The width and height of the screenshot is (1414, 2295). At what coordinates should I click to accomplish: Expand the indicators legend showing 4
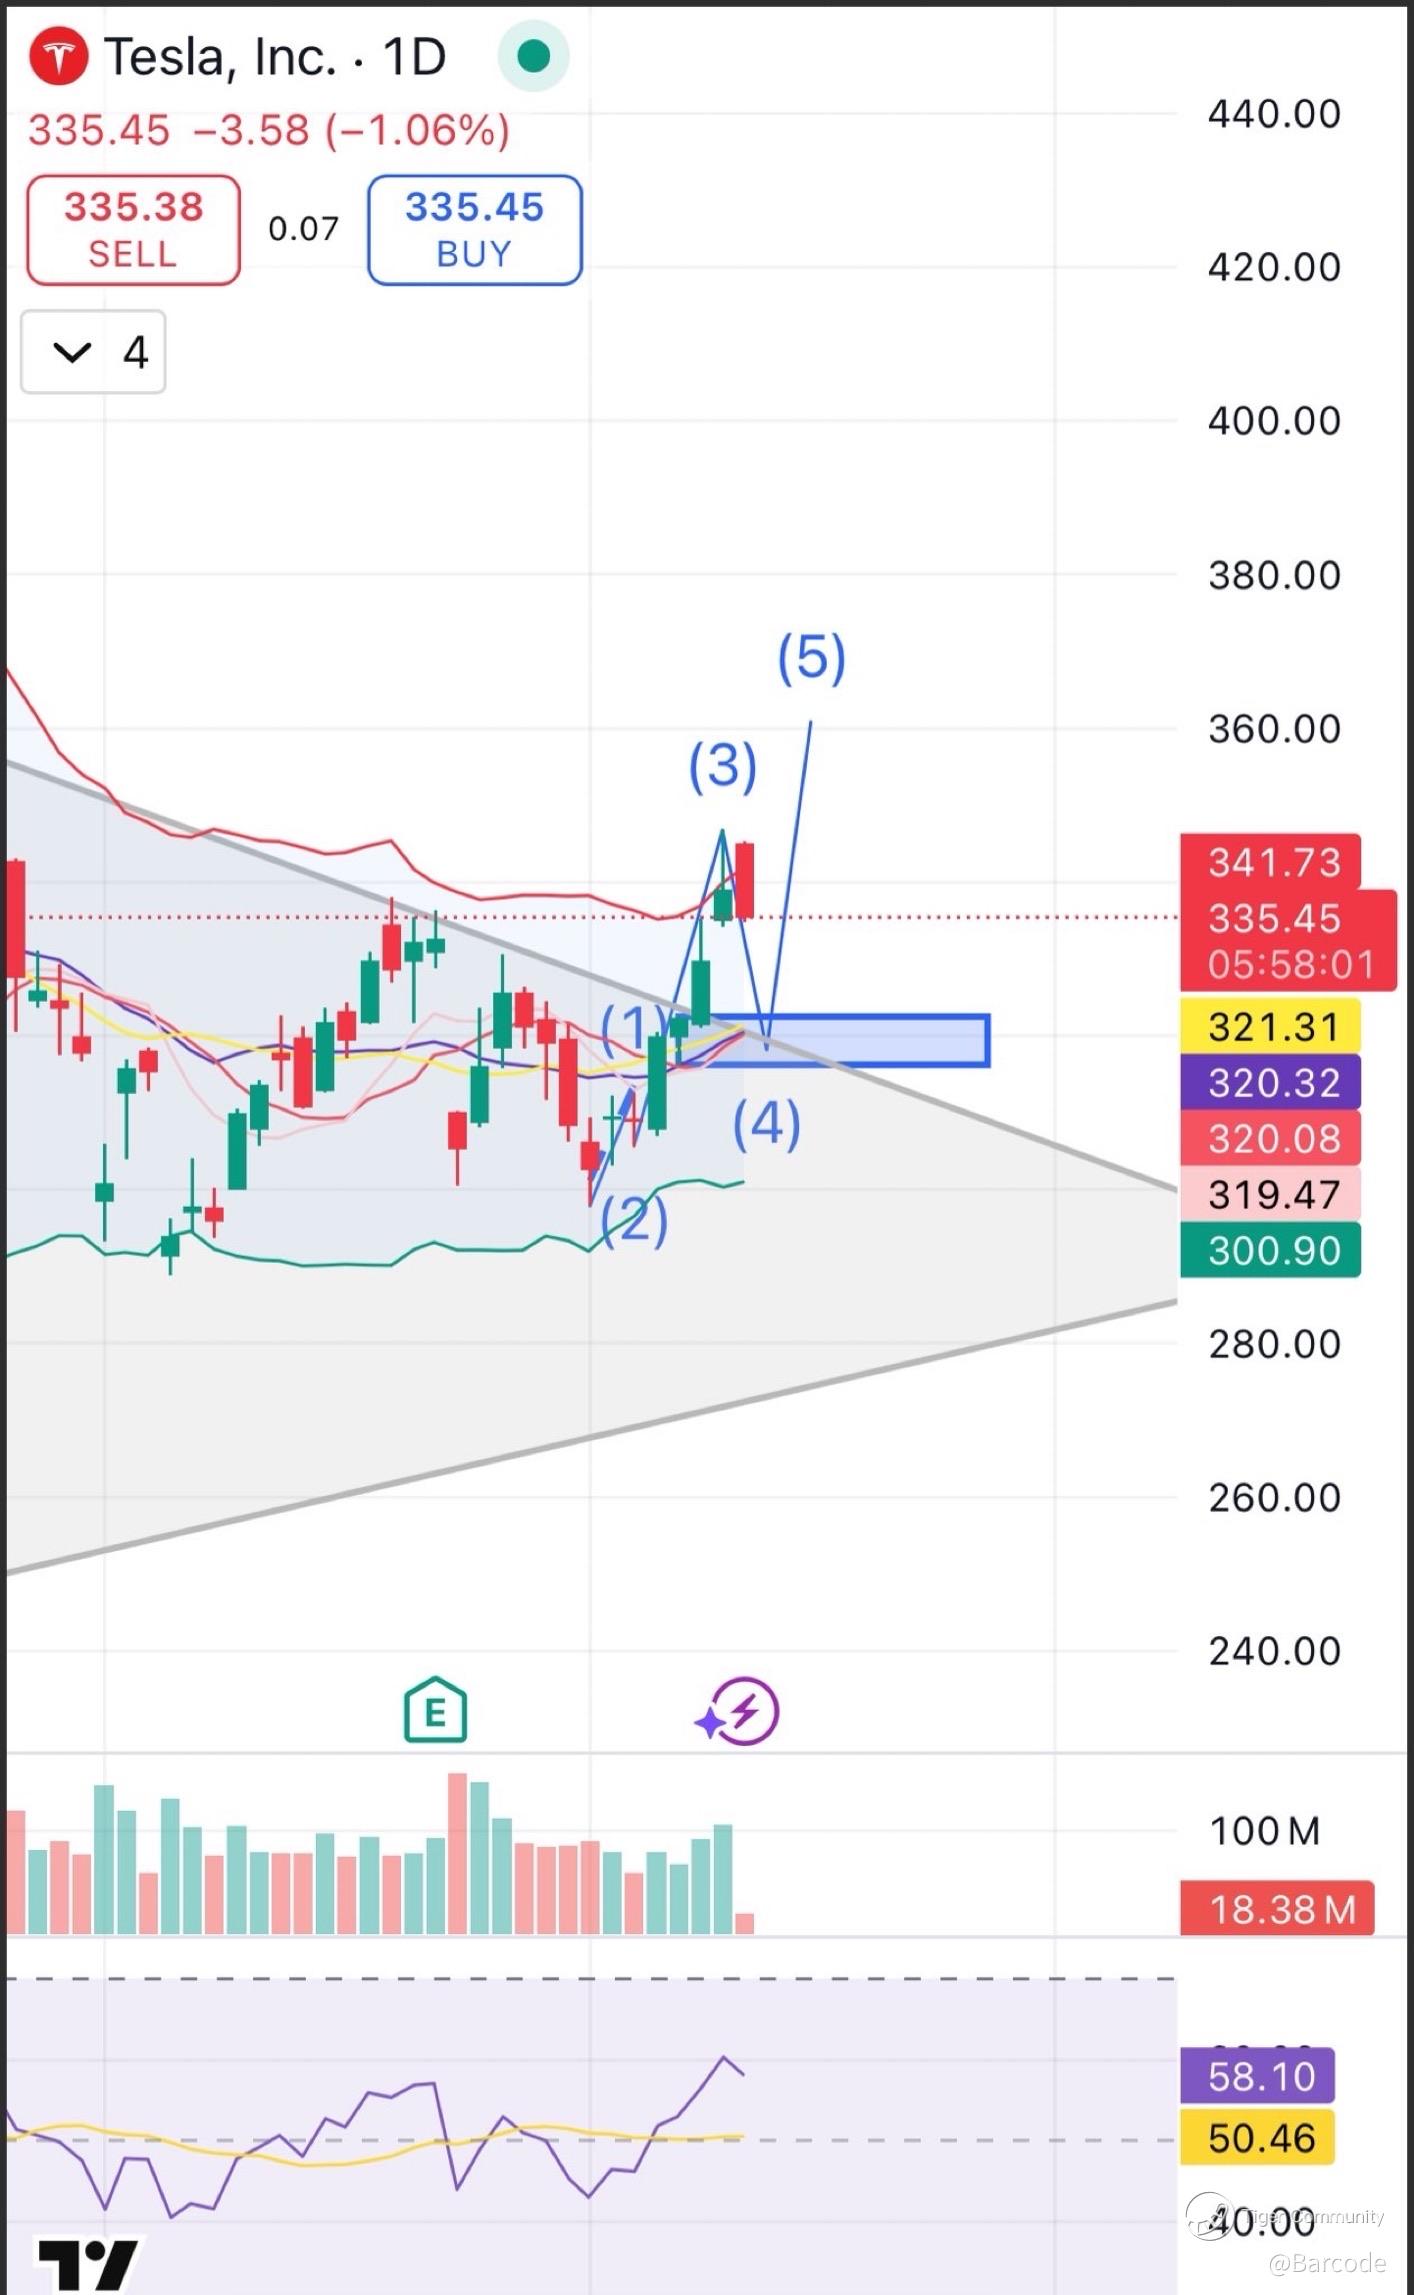(x=93, y=352)
